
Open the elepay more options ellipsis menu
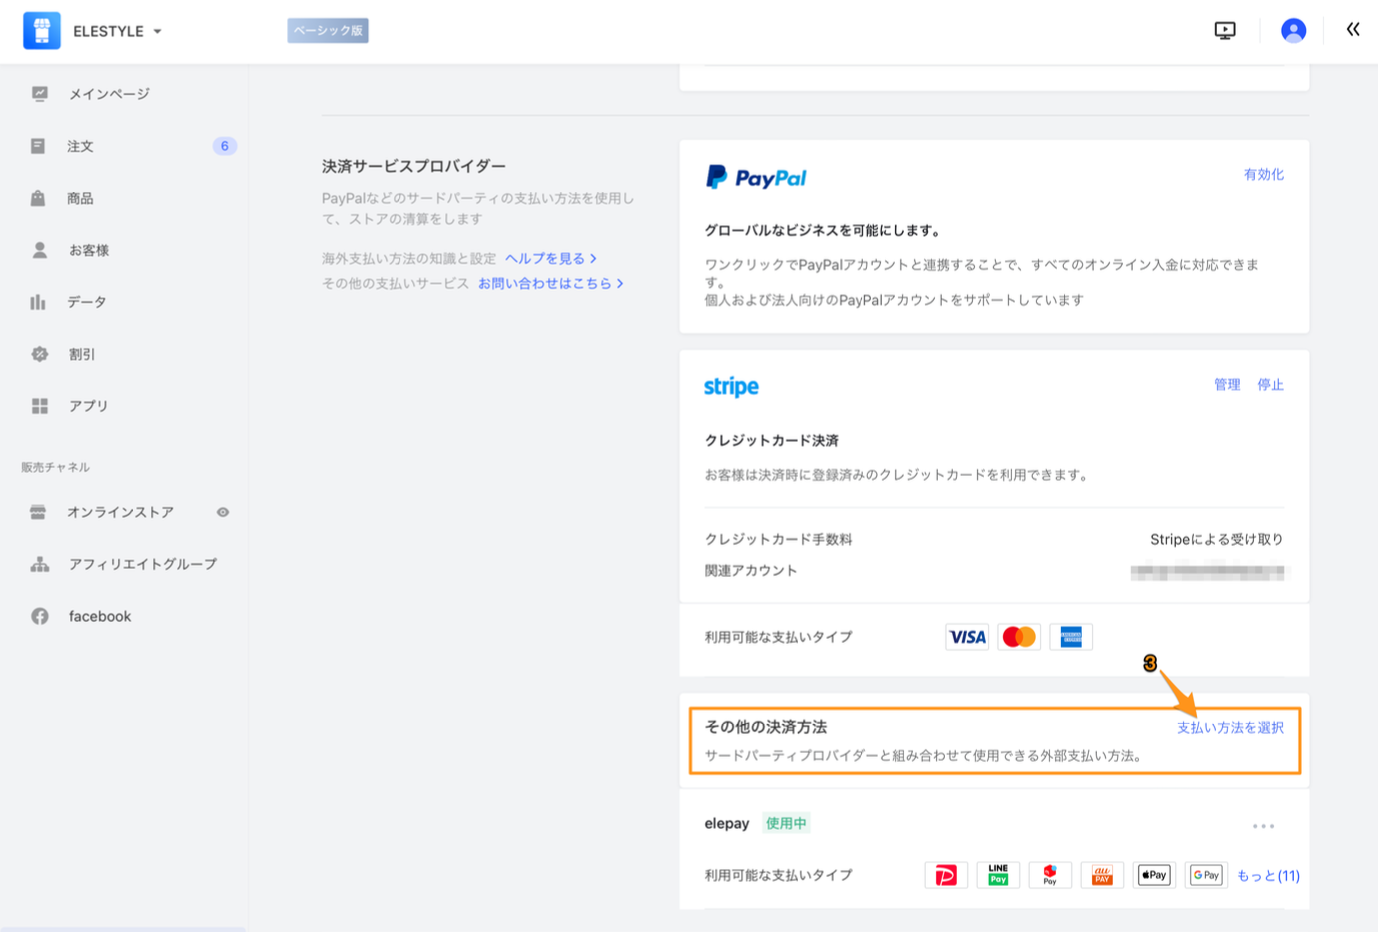point(1263,824)
